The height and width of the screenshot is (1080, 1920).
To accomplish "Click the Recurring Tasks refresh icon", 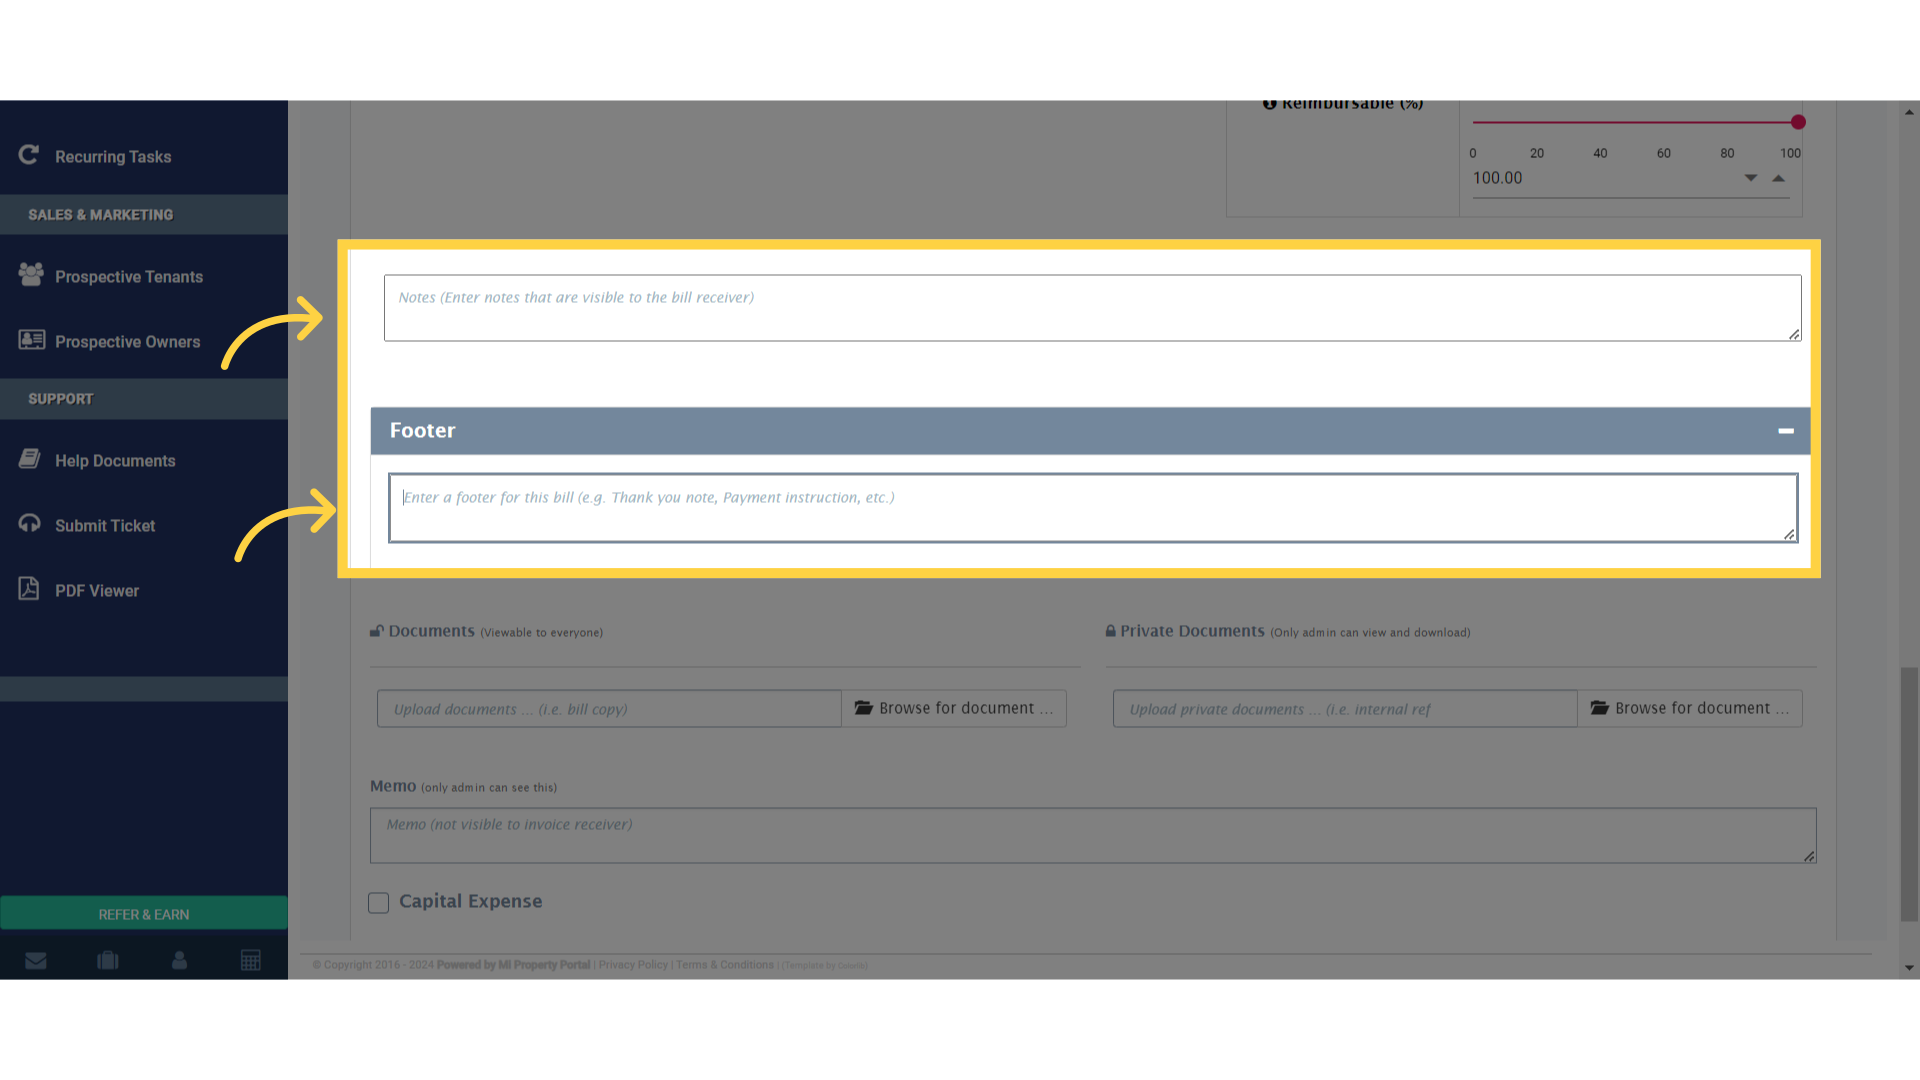I will [29, 155].
